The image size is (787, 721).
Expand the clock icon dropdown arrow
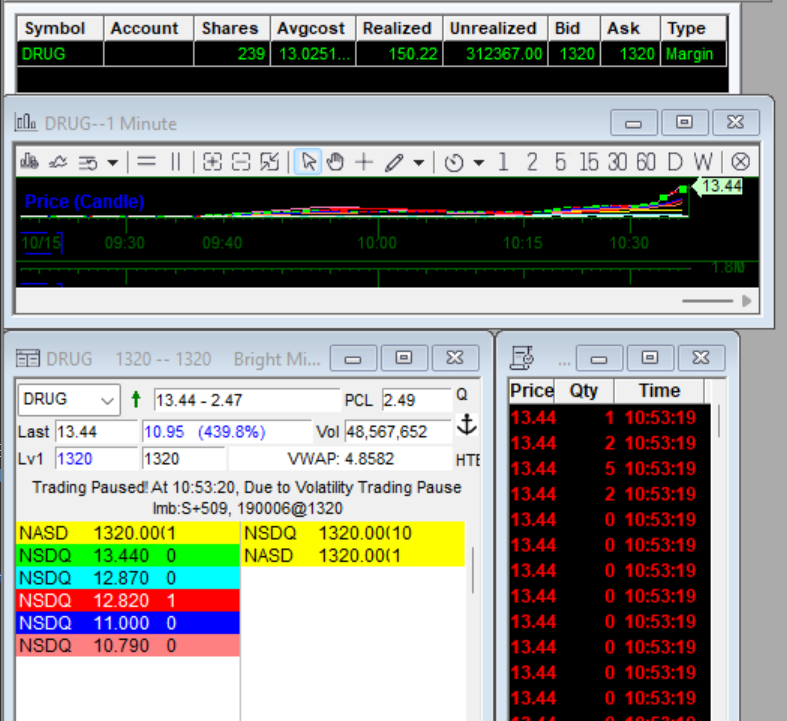(x=478, y=163)
